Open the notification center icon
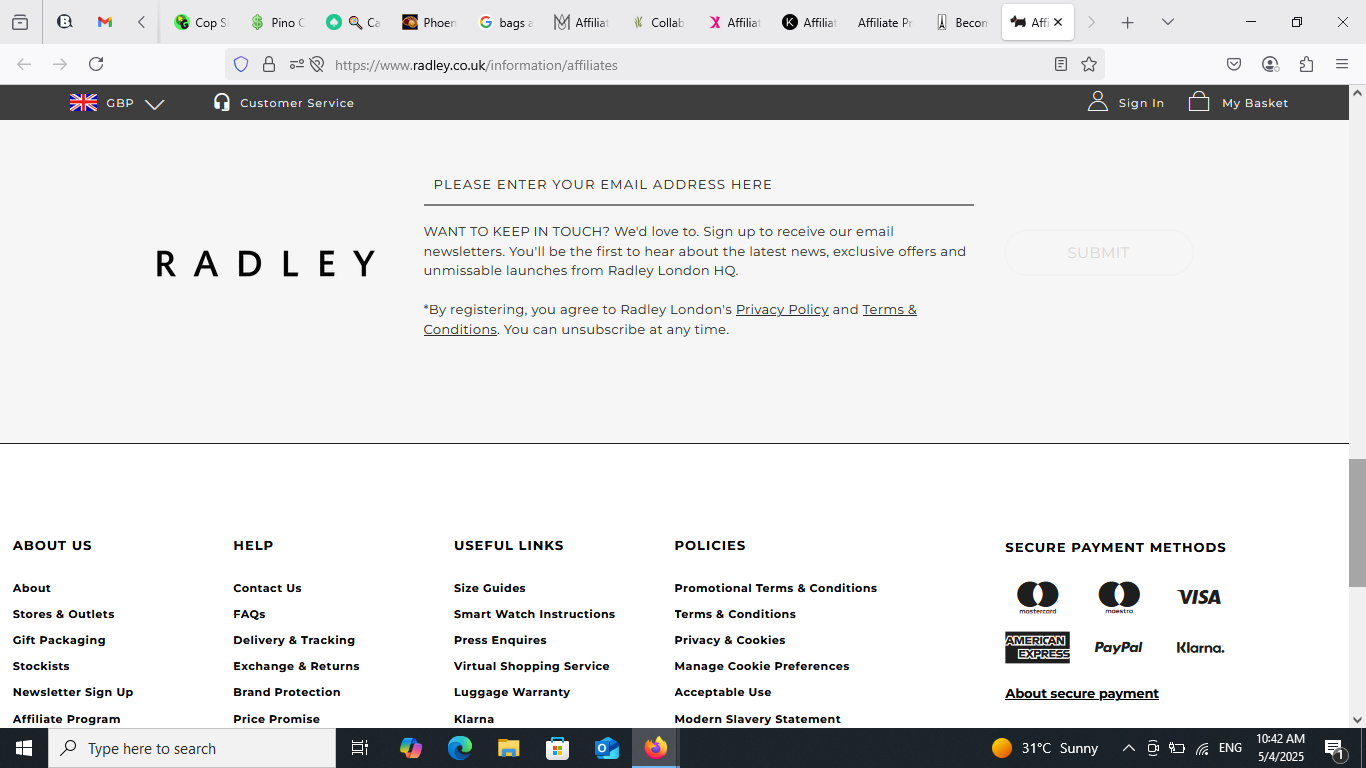This screenshot has width=1366, height=768. (1334, 748)
